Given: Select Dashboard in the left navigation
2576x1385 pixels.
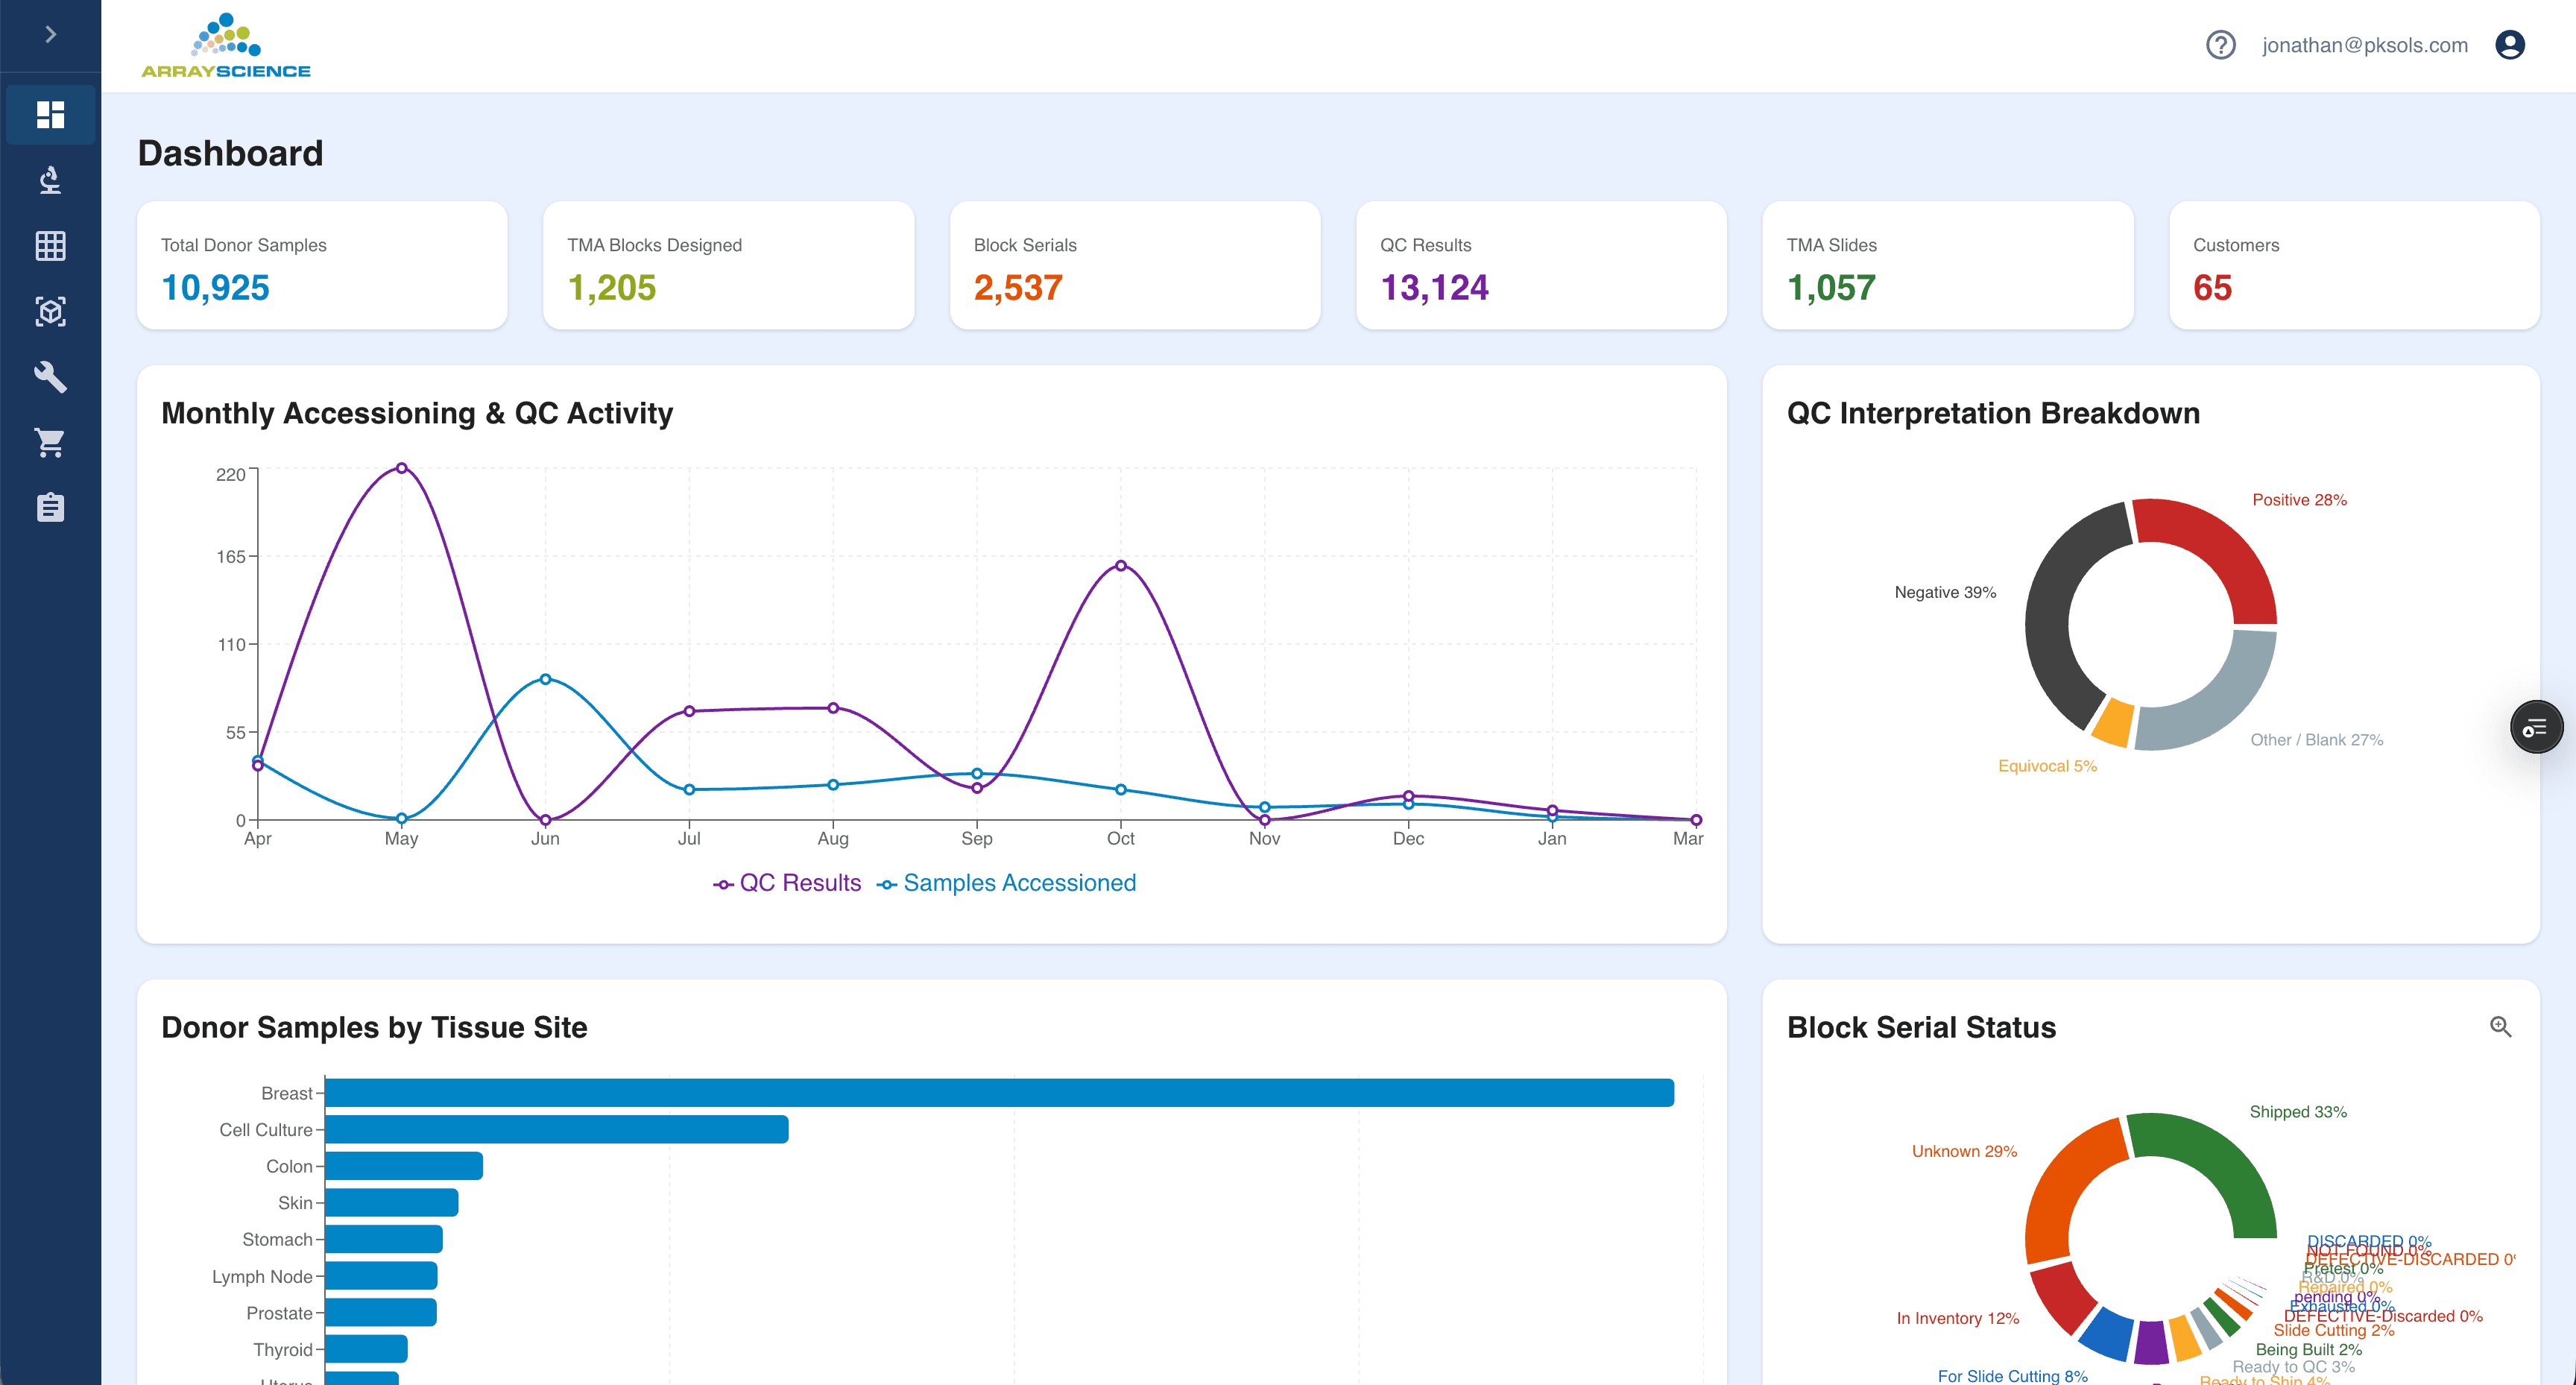Looking at the screenshot, I should click(x=50, y=114).
